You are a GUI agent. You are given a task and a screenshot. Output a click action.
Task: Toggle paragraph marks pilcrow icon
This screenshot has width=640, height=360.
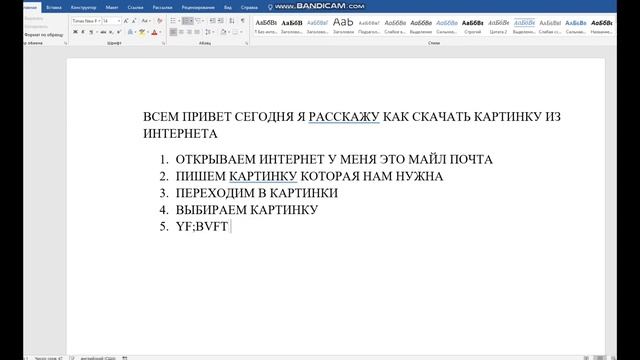[x=242, y=20]
